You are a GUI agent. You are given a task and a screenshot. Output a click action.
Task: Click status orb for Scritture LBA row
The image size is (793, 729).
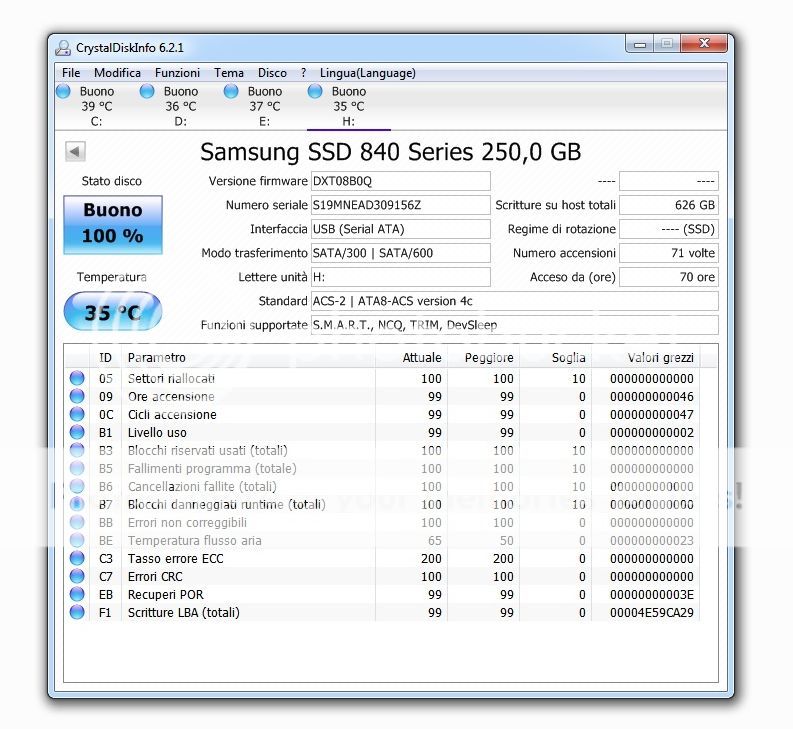pos(77,613)
